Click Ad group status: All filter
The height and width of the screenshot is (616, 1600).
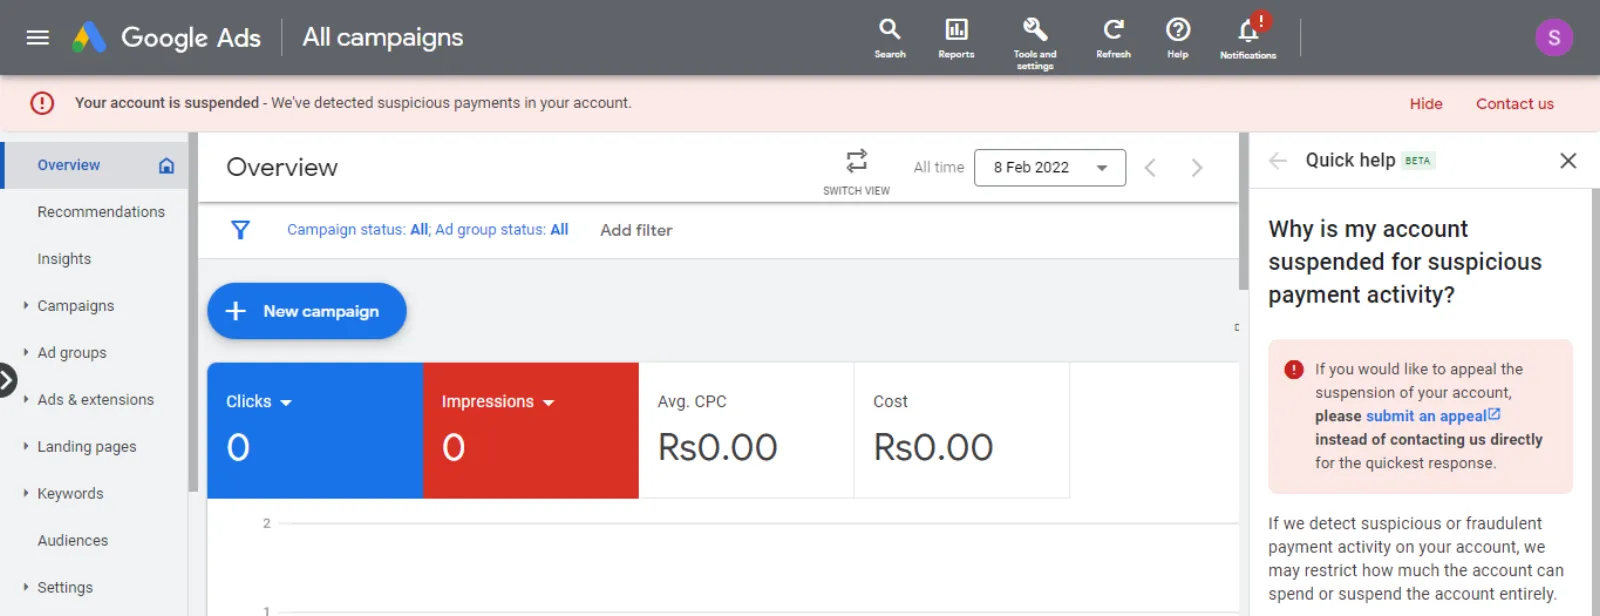(502, 230)
